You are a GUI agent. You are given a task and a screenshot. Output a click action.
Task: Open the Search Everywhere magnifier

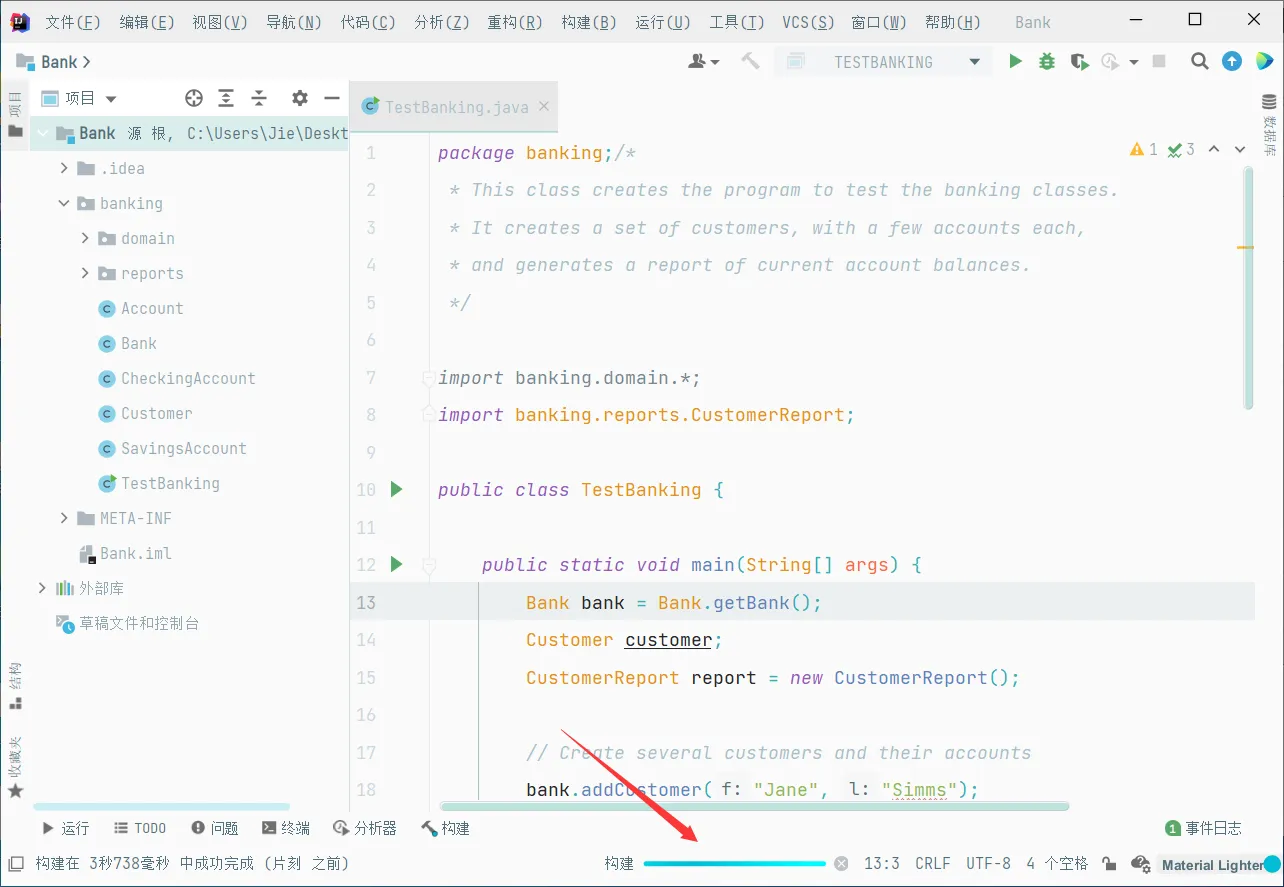click(x=1200, y=62)
